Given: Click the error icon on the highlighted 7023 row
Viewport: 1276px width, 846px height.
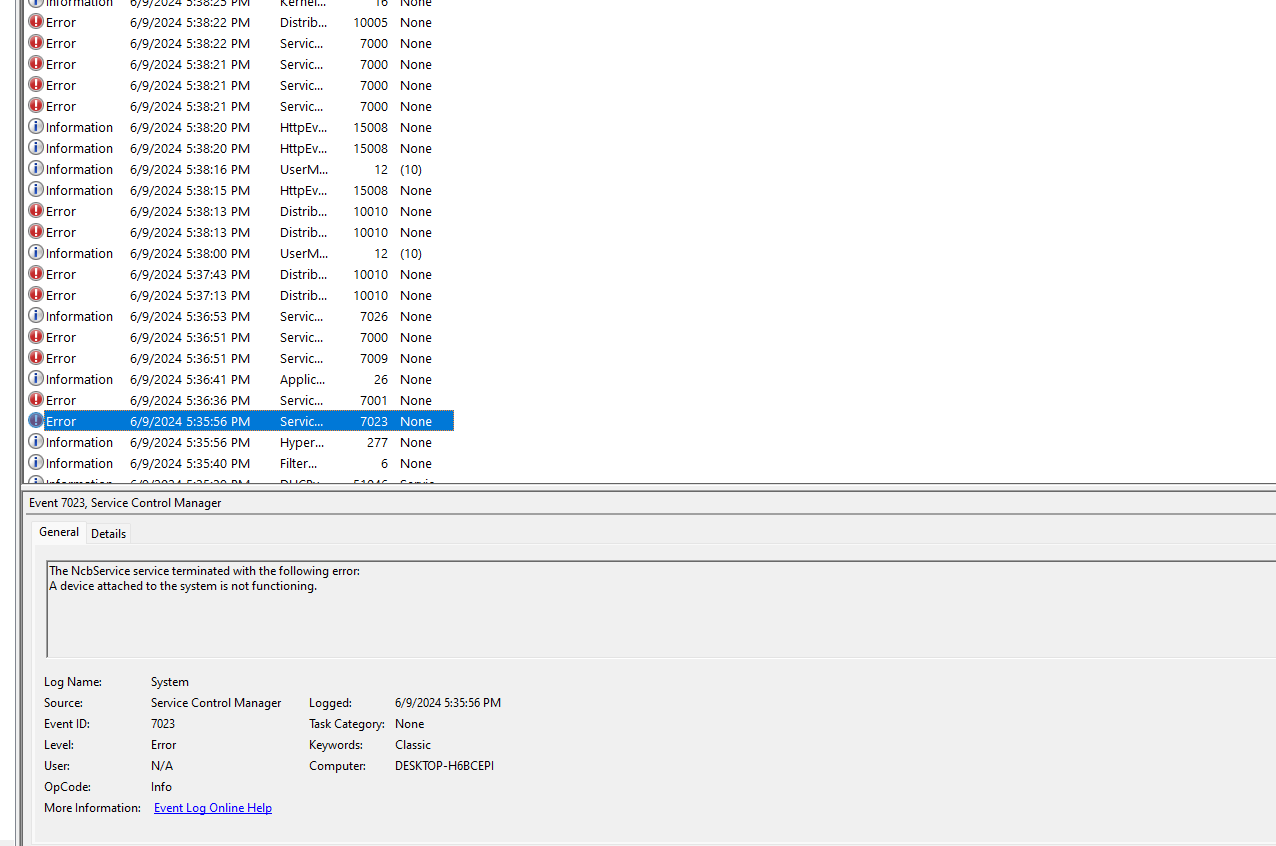Looking at the screenshot, I should tap(36, 421).
